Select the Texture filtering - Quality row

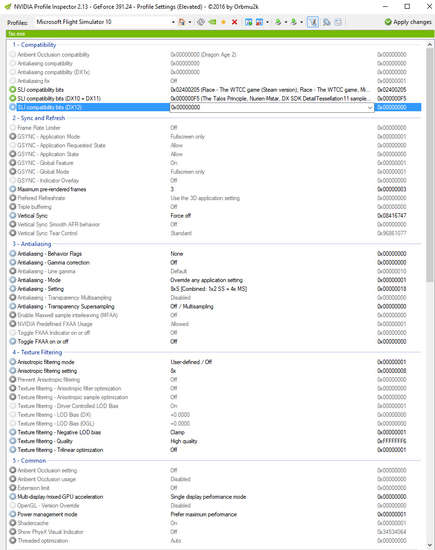pos(215,441)
